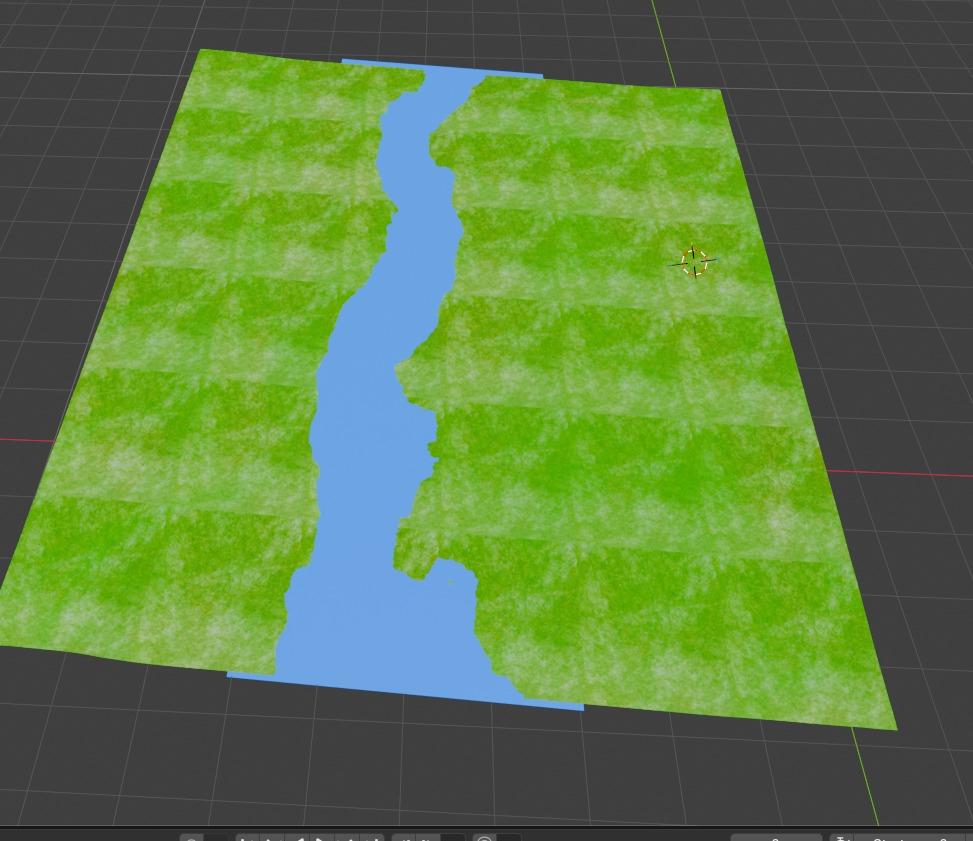Open the auto keyframing options dropdown
This screenshot has height=841, width=973.
pos(216,838)
